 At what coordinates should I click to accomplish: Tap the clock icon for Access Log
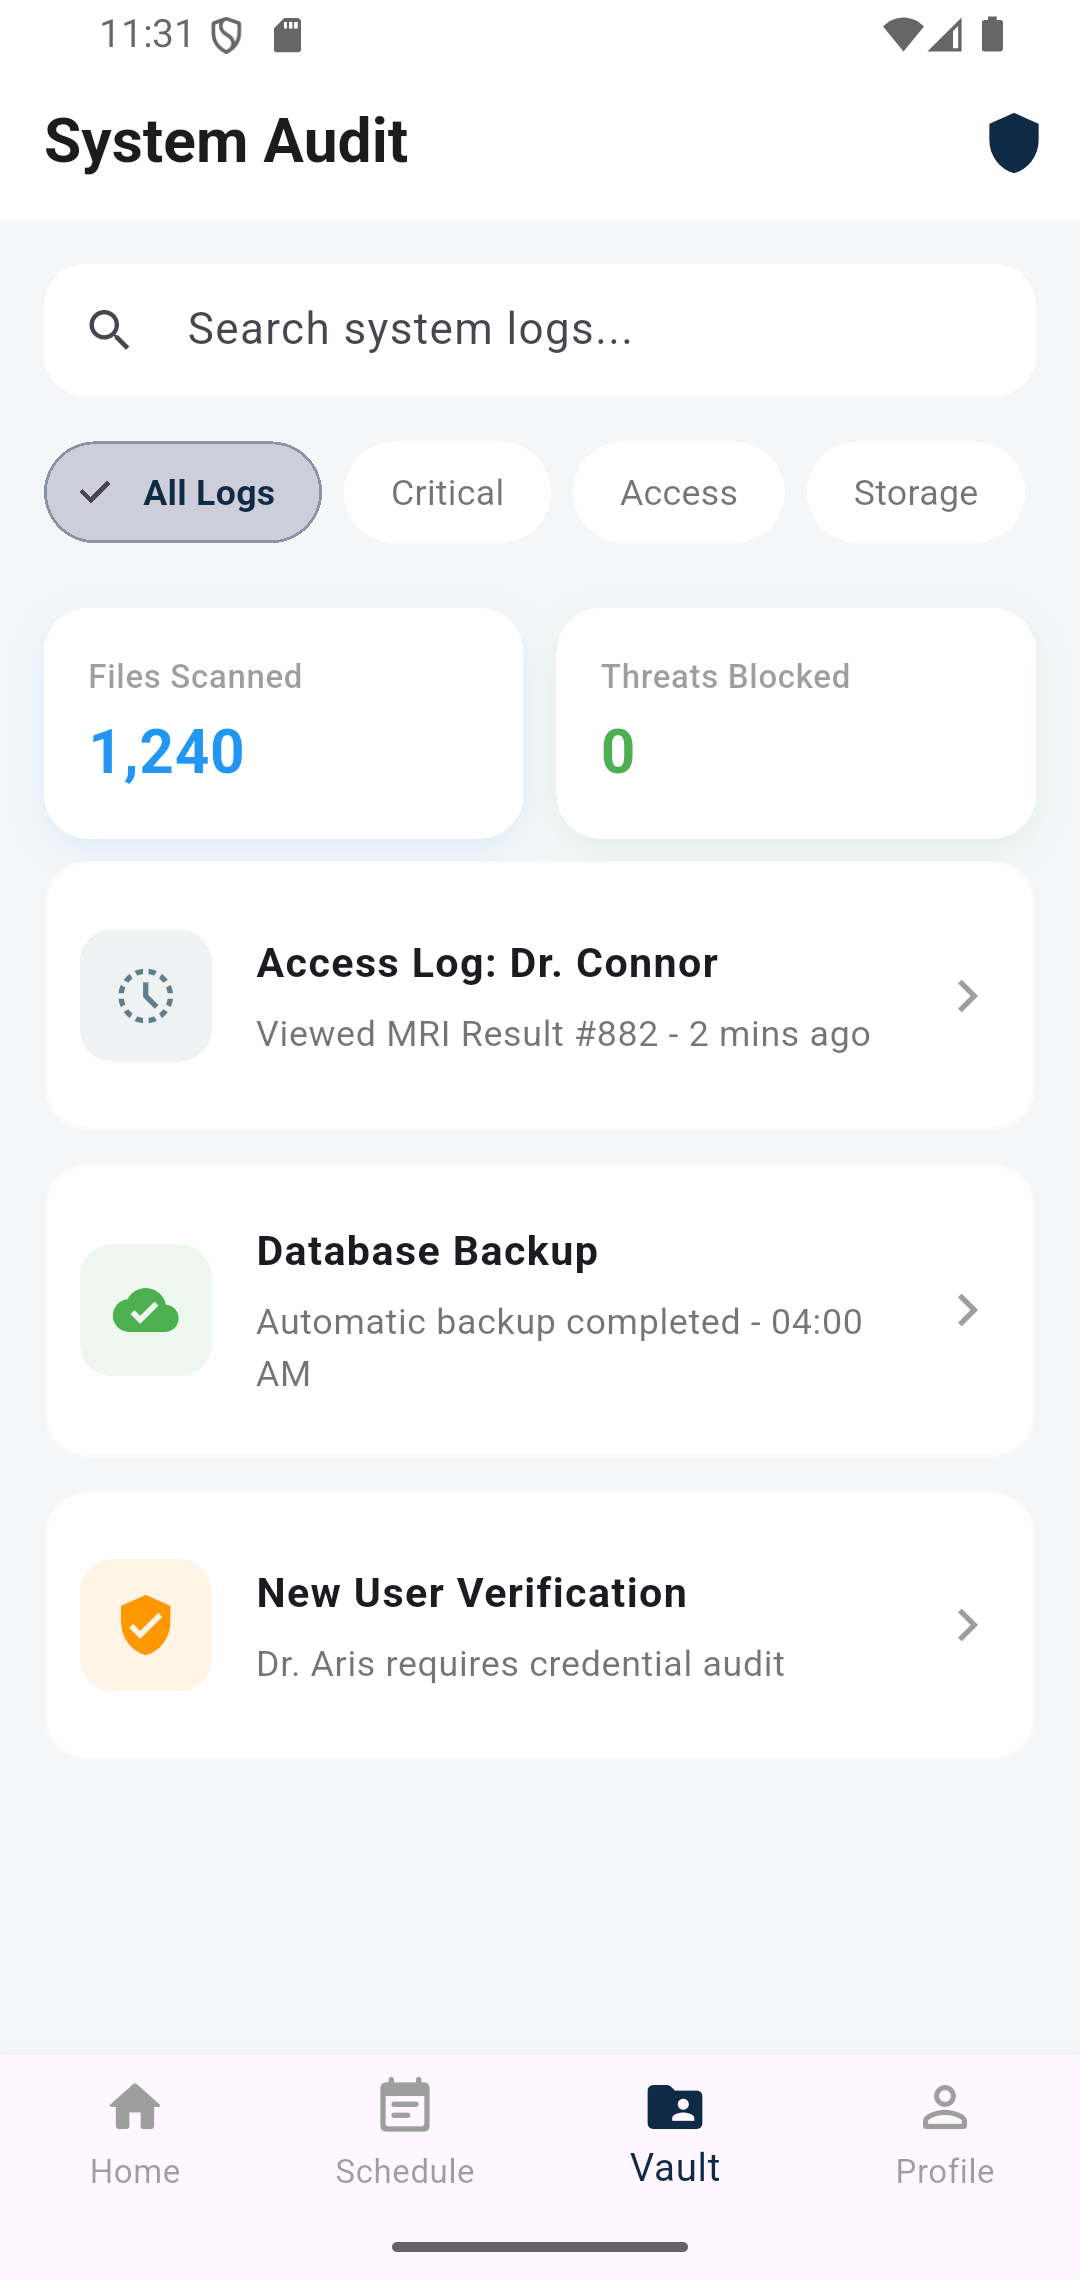146,996
